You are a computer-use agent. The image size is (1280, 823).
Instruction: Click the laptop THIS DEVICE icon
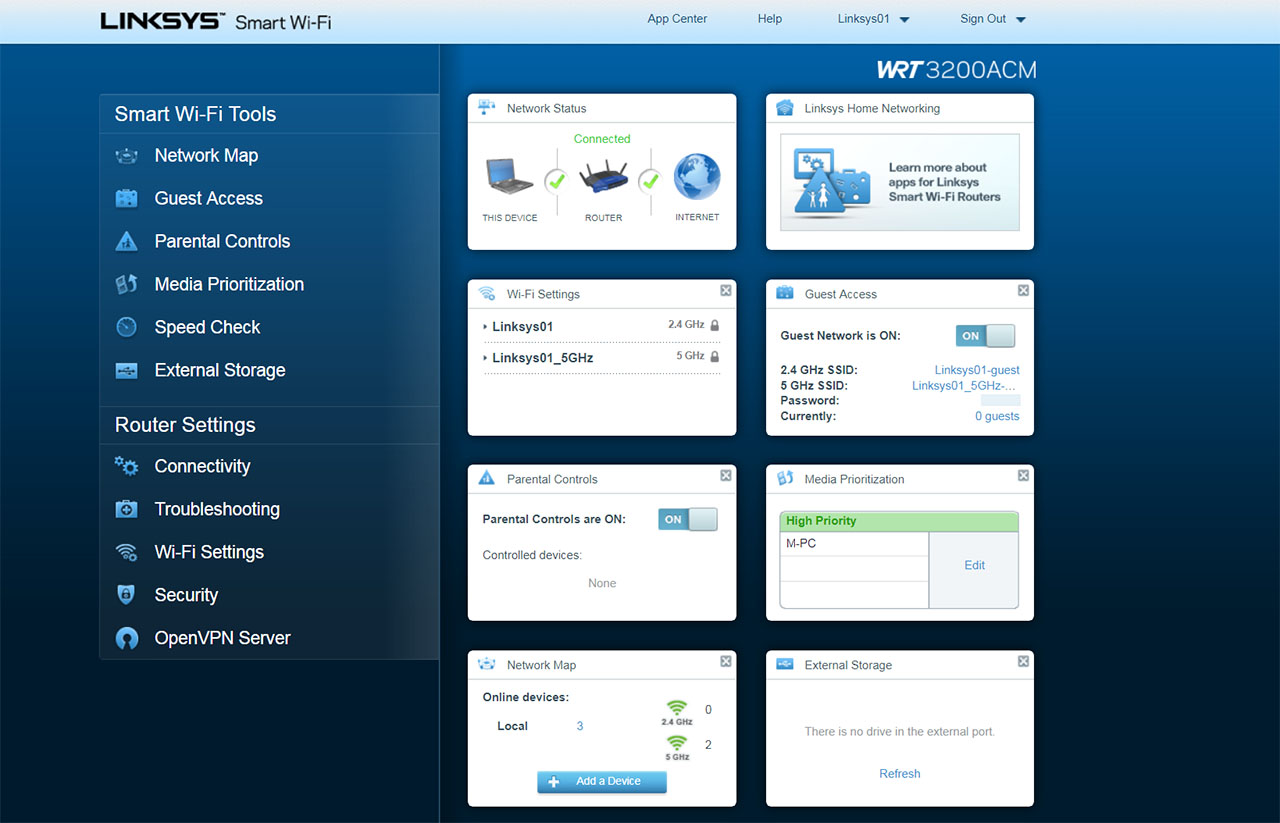click(x=509, y=176)
